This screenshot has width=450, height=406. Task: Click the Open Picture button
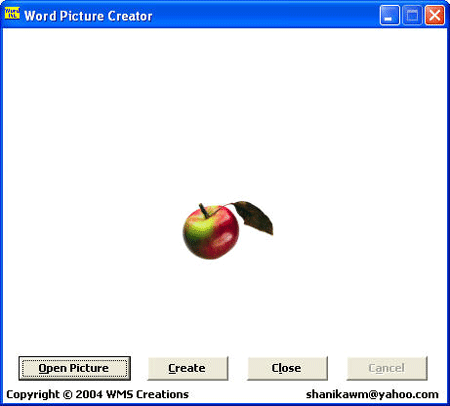pyautogui.click(x=74, y=368)
